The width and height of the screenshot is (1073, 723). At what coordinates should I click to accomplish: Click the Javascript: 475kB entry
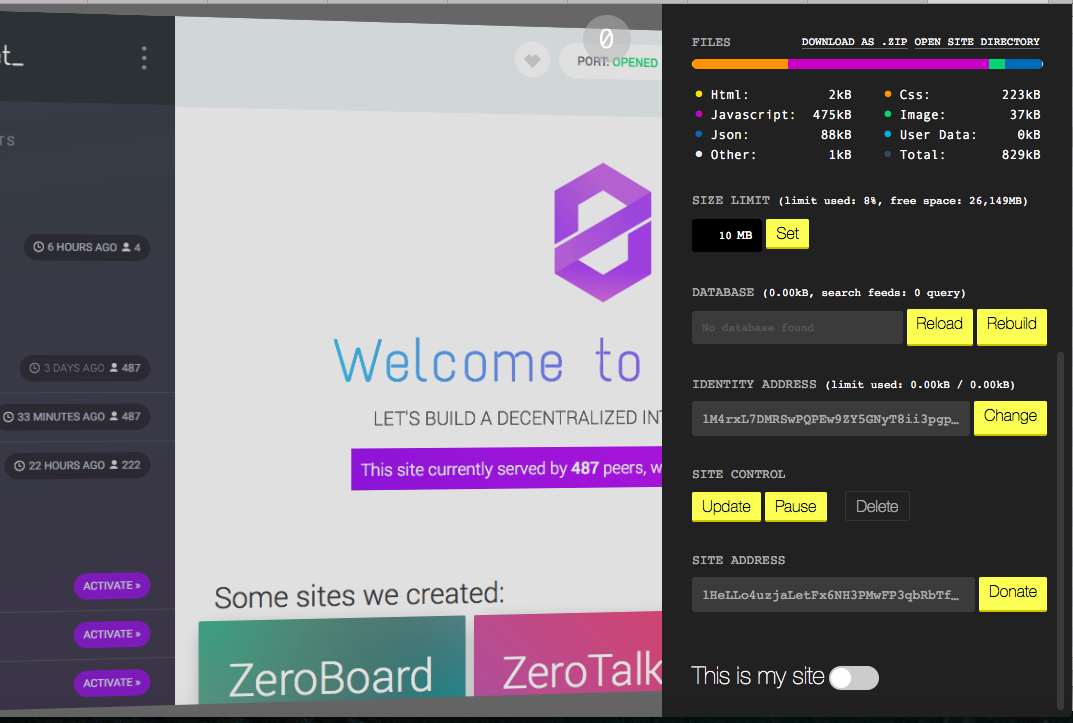tap(773, 115)
